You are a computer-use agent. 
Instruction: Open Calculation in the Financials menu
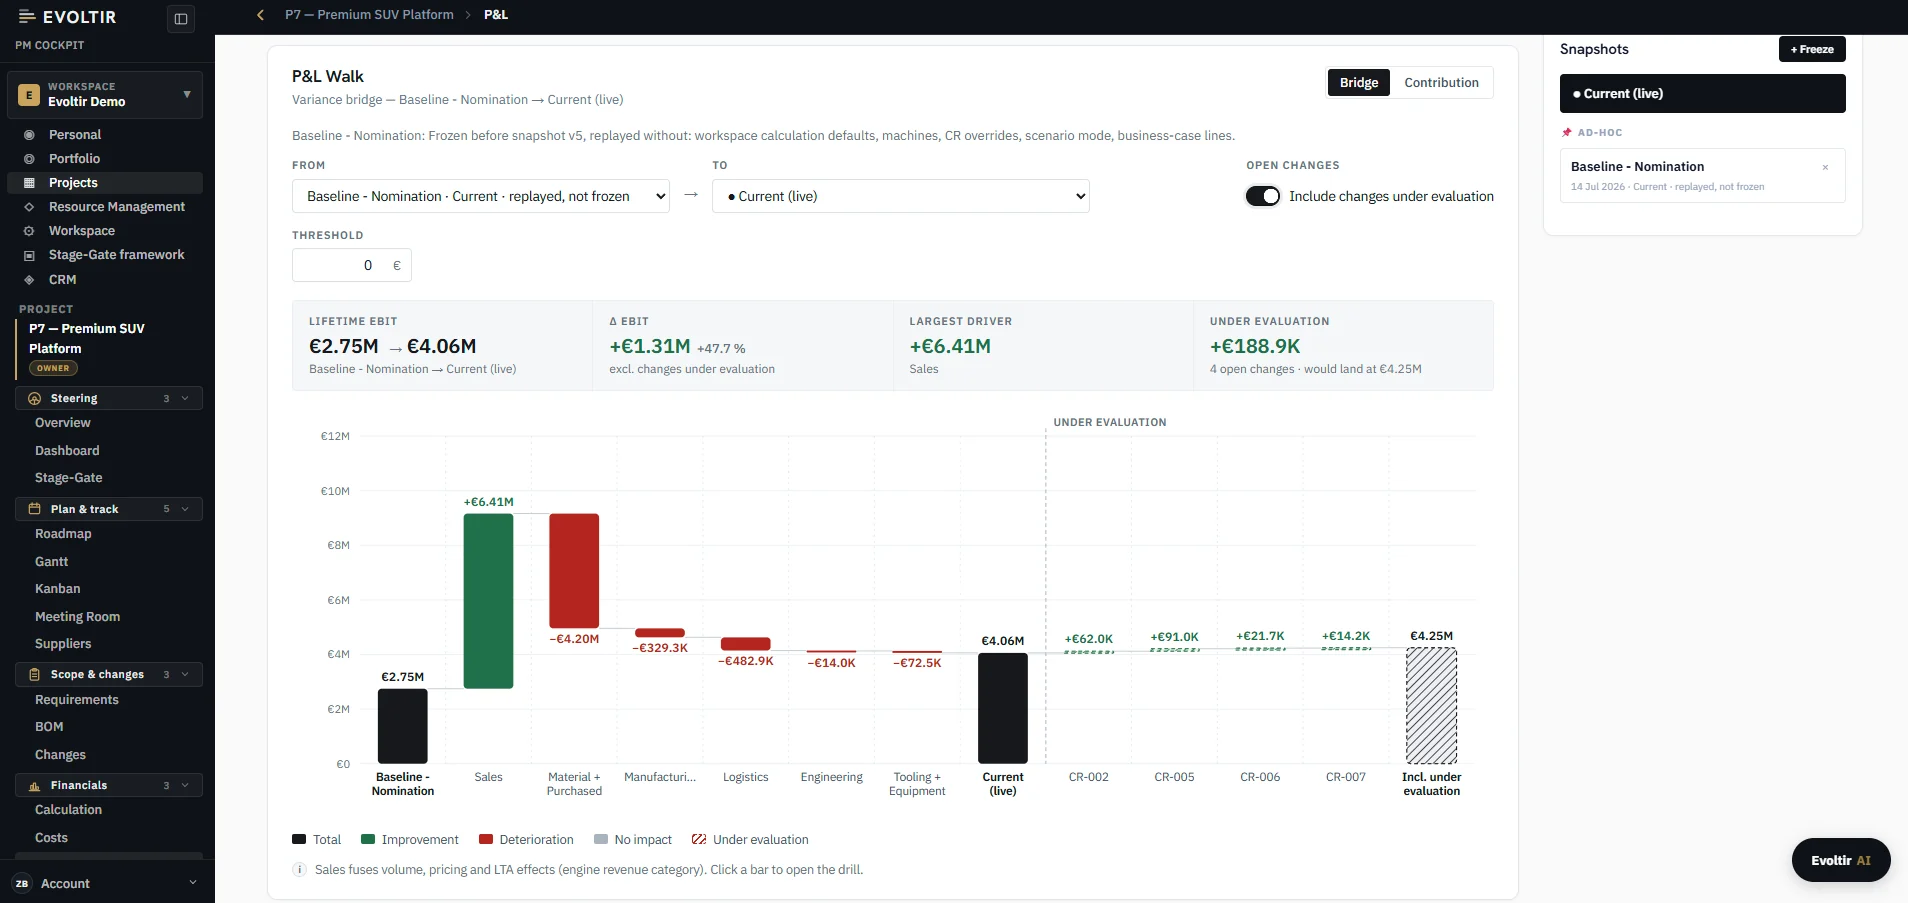pos(68,810)
